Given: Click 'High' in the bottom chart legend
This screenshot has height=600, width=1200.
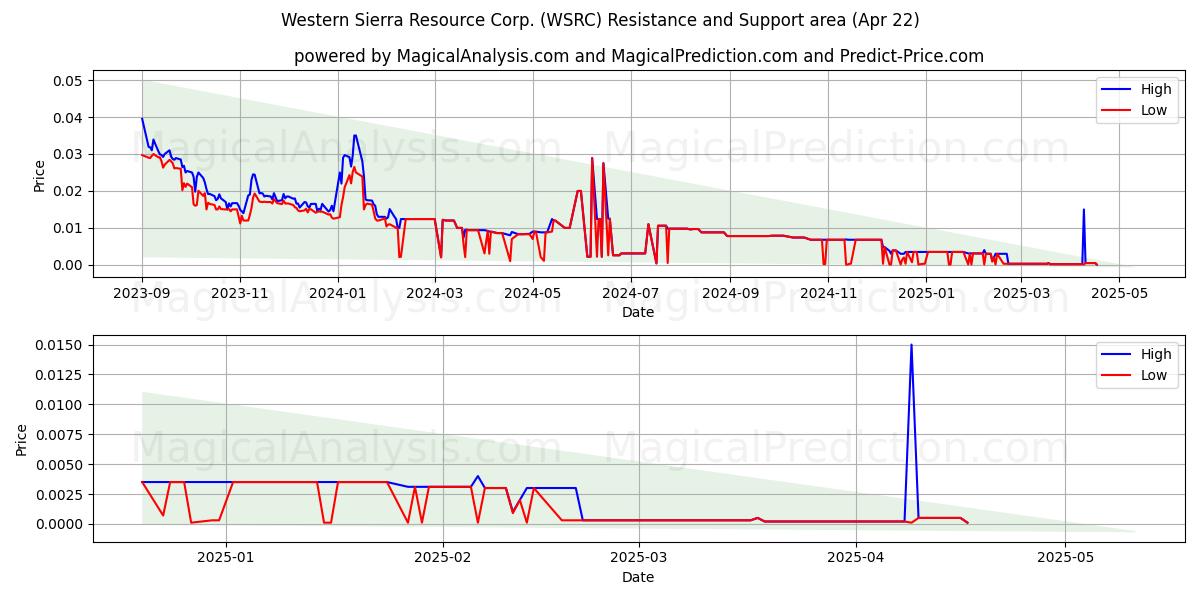Looking at the screenshot, I should pyautogui.click(x=1156, y=354).
